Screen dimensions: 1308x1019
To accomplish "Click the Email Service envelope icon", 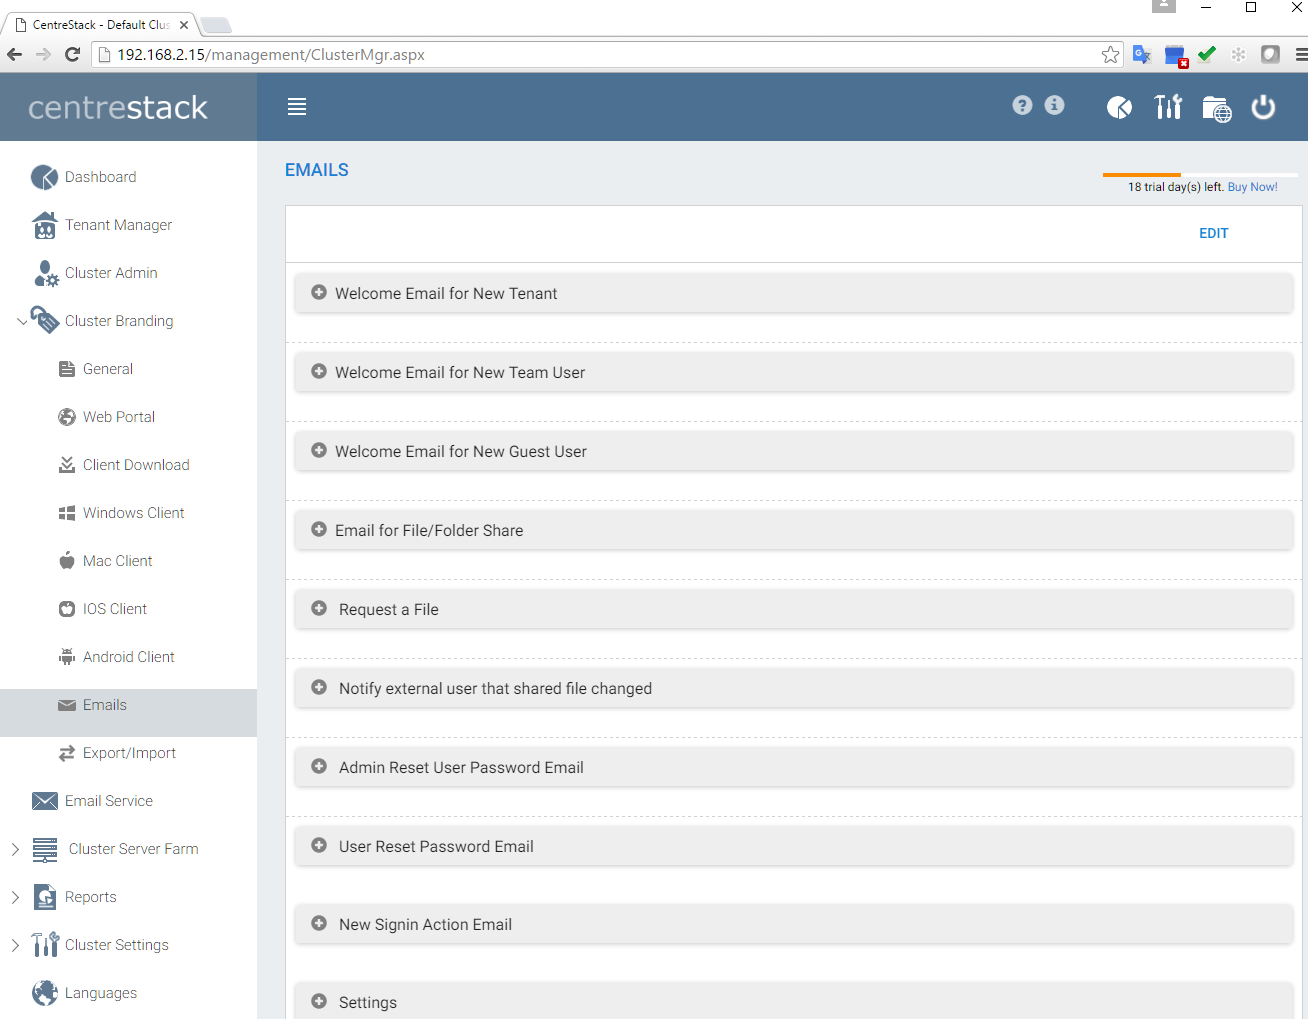I will tap(45, 801).
